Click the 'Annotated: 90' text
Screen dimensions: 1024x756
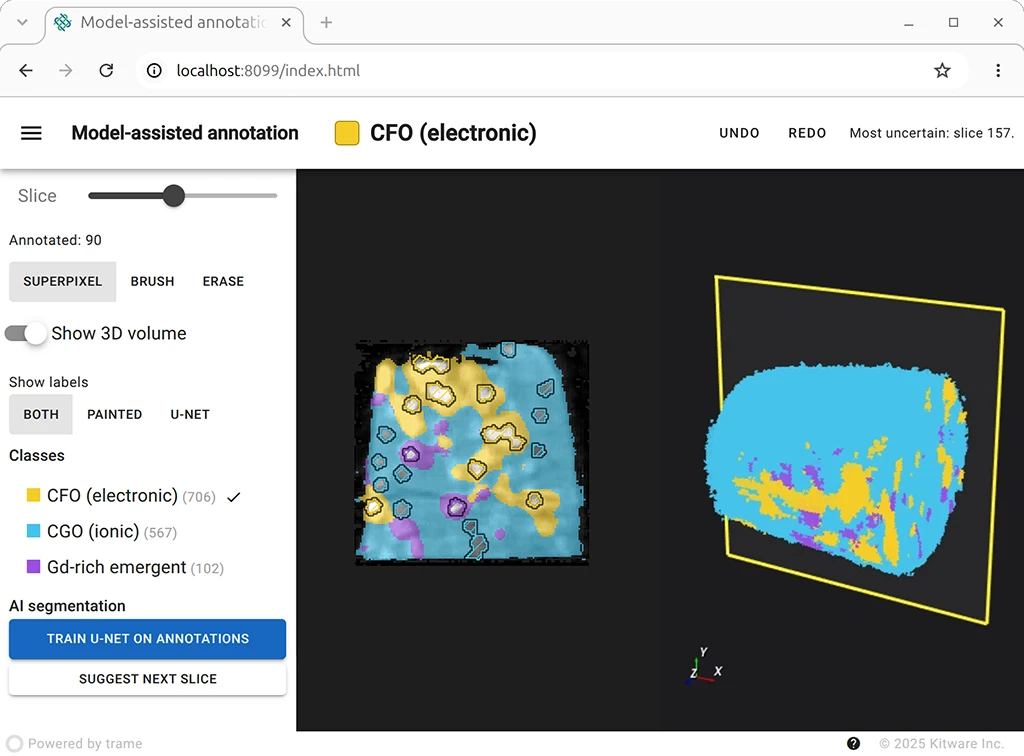point(56,240)
